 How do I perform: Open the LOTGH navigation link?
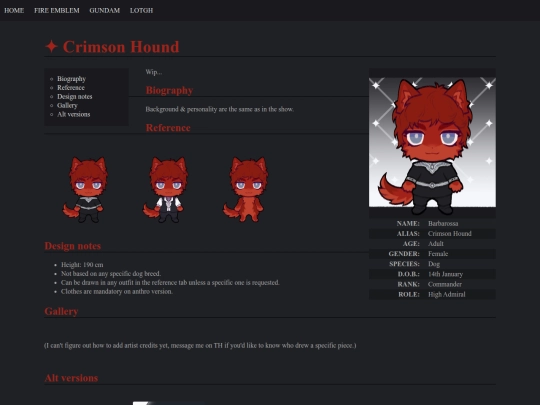coord(142,10)
